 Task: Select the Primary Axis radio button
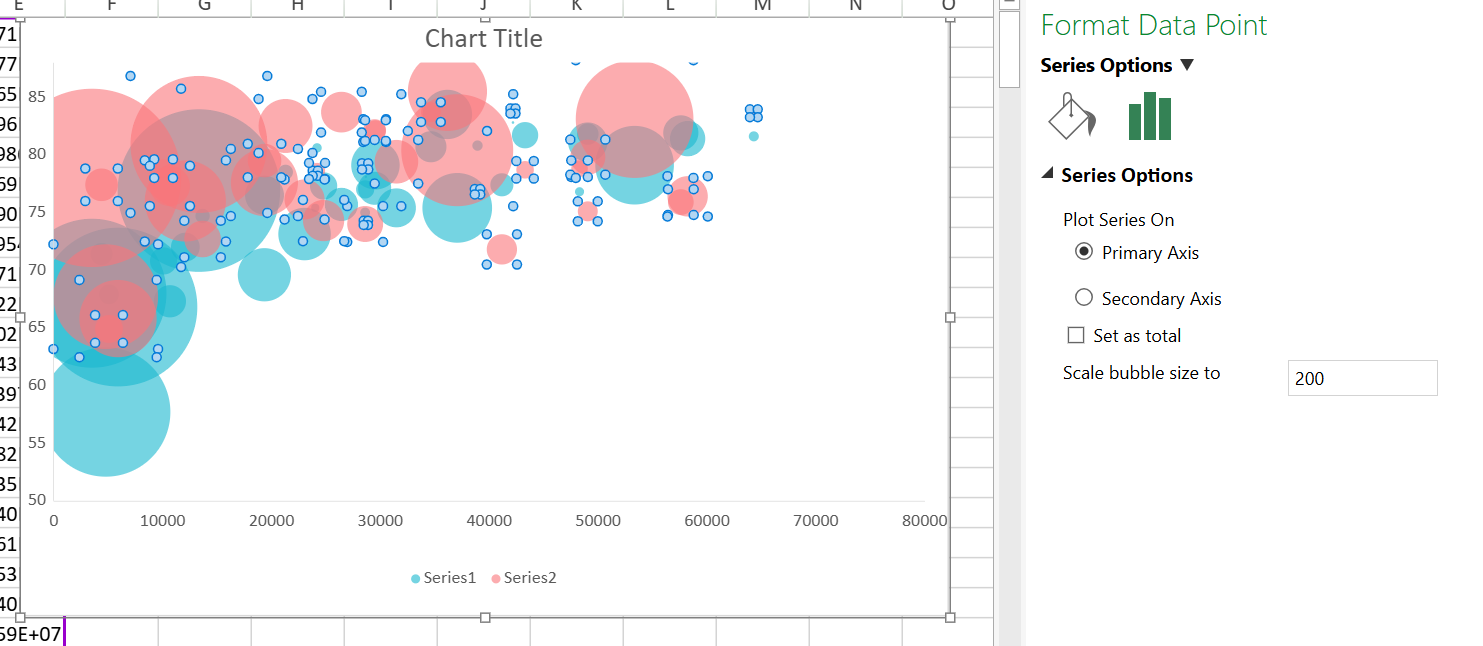pos(1083,252)
